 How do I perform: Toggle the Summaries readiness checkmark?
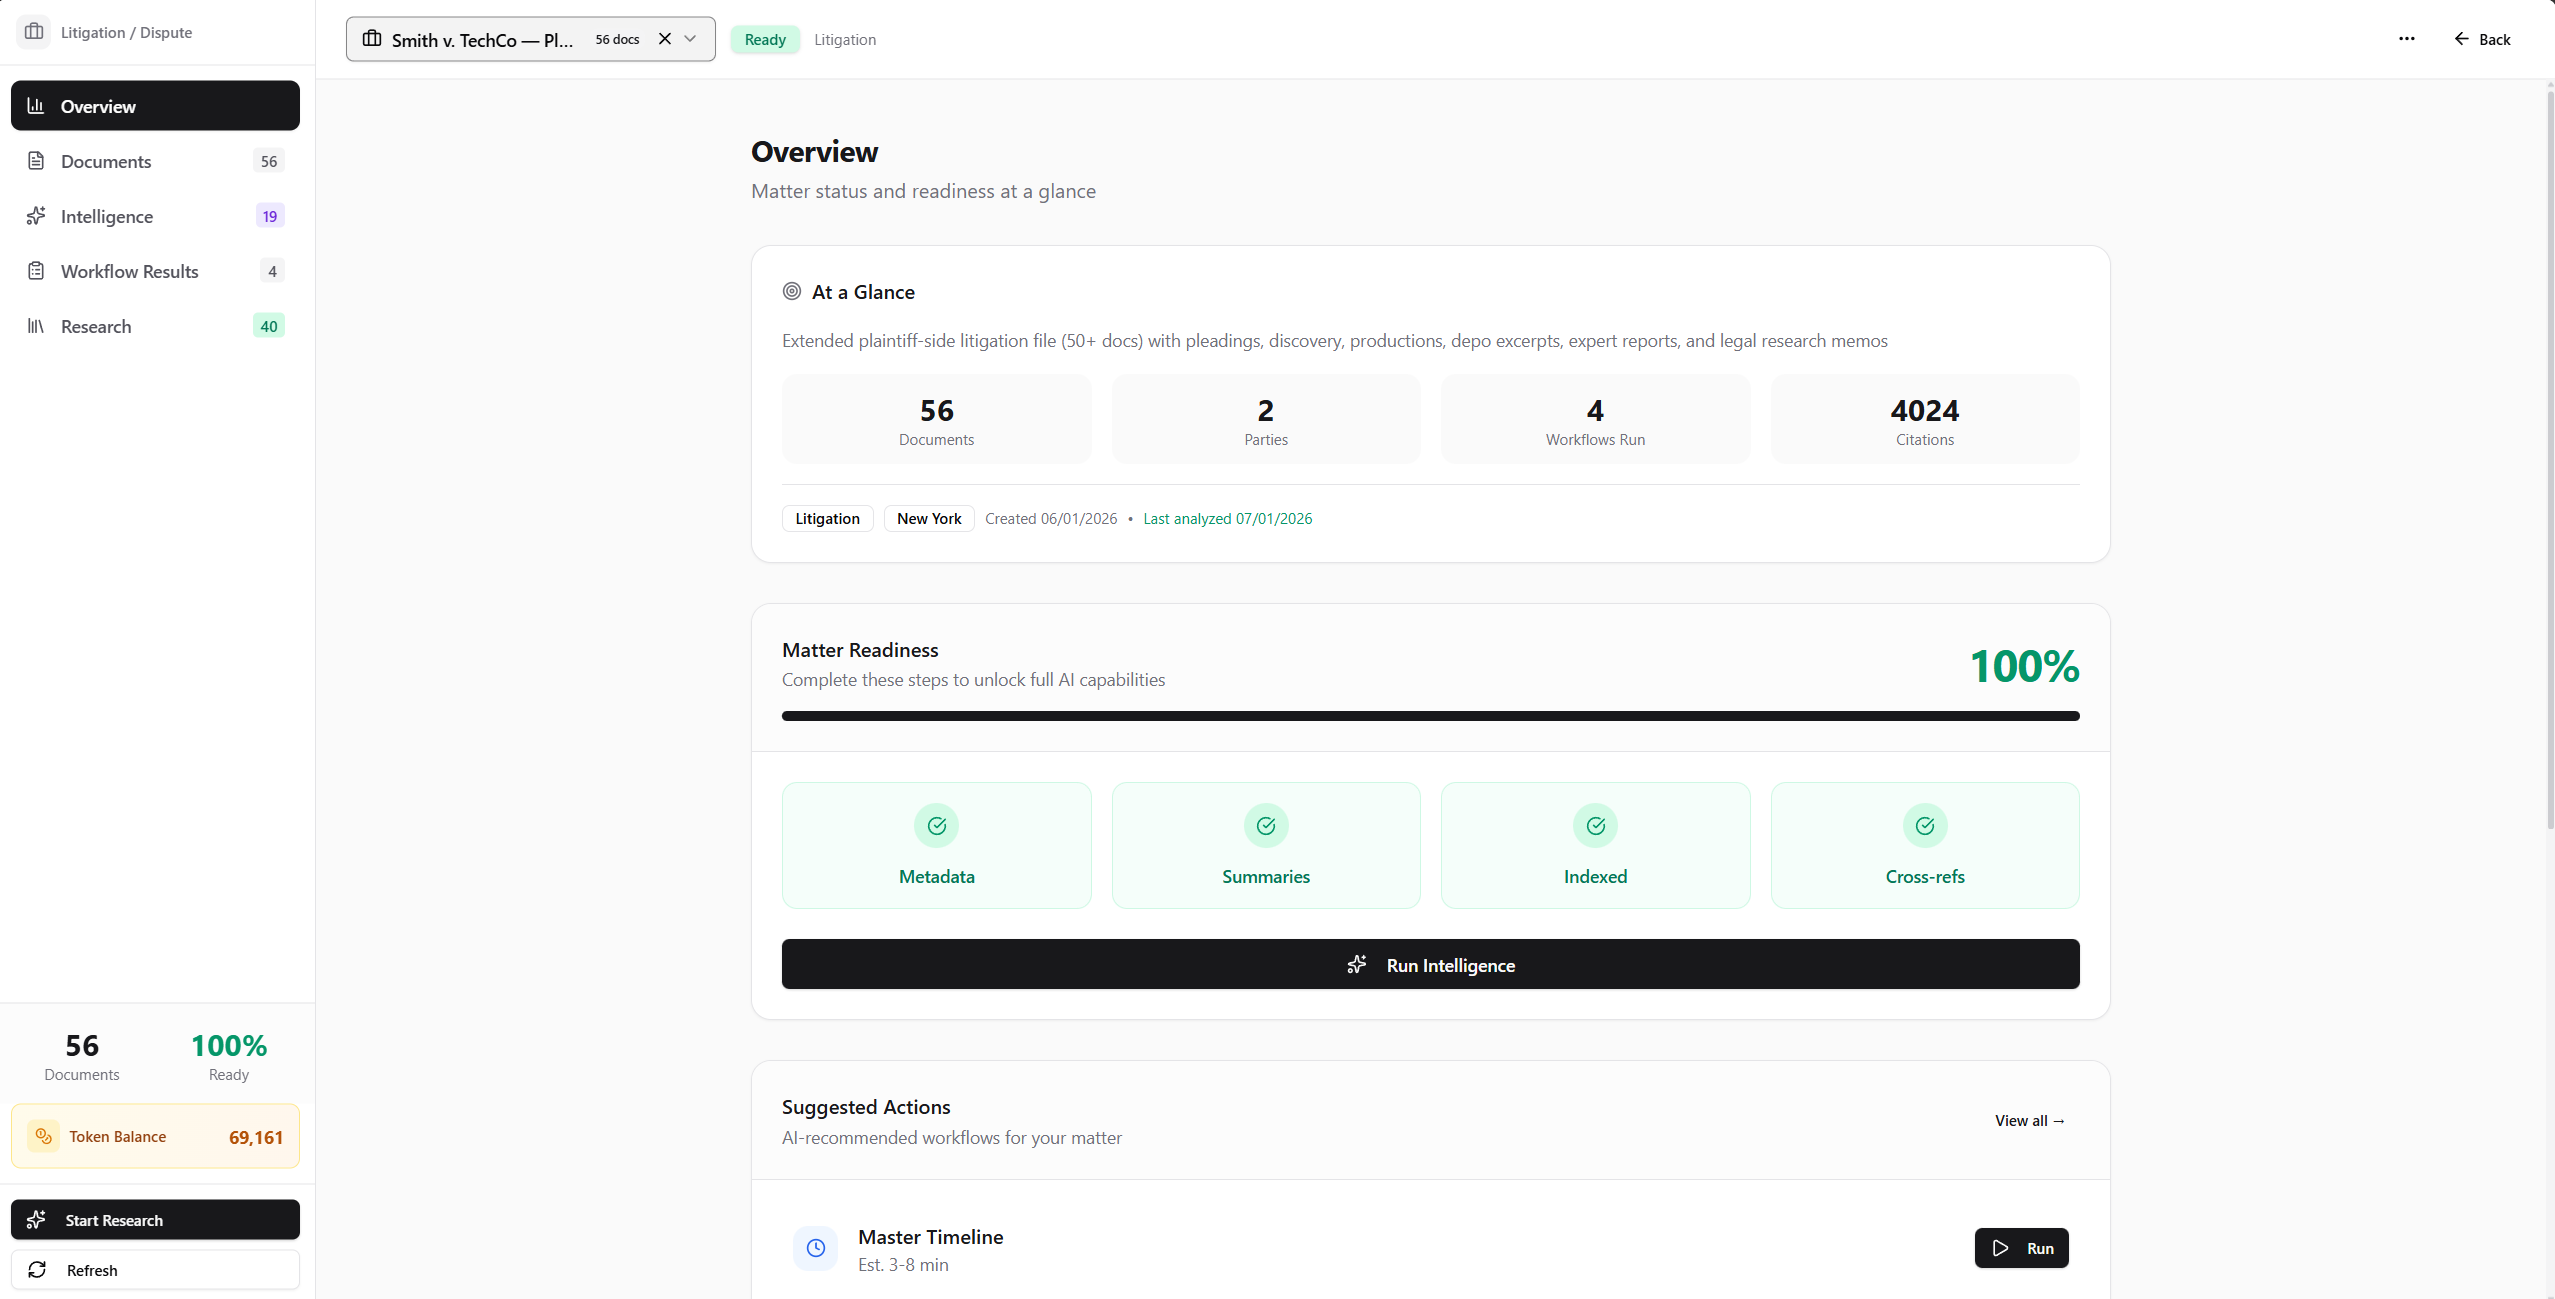tap(1265, 825)
